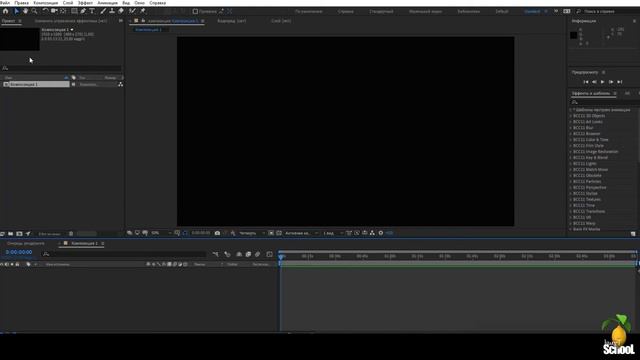The height and width of the screenshot is (360, 640).
Task: Select the Text type tool
Action: pos(92,11)
